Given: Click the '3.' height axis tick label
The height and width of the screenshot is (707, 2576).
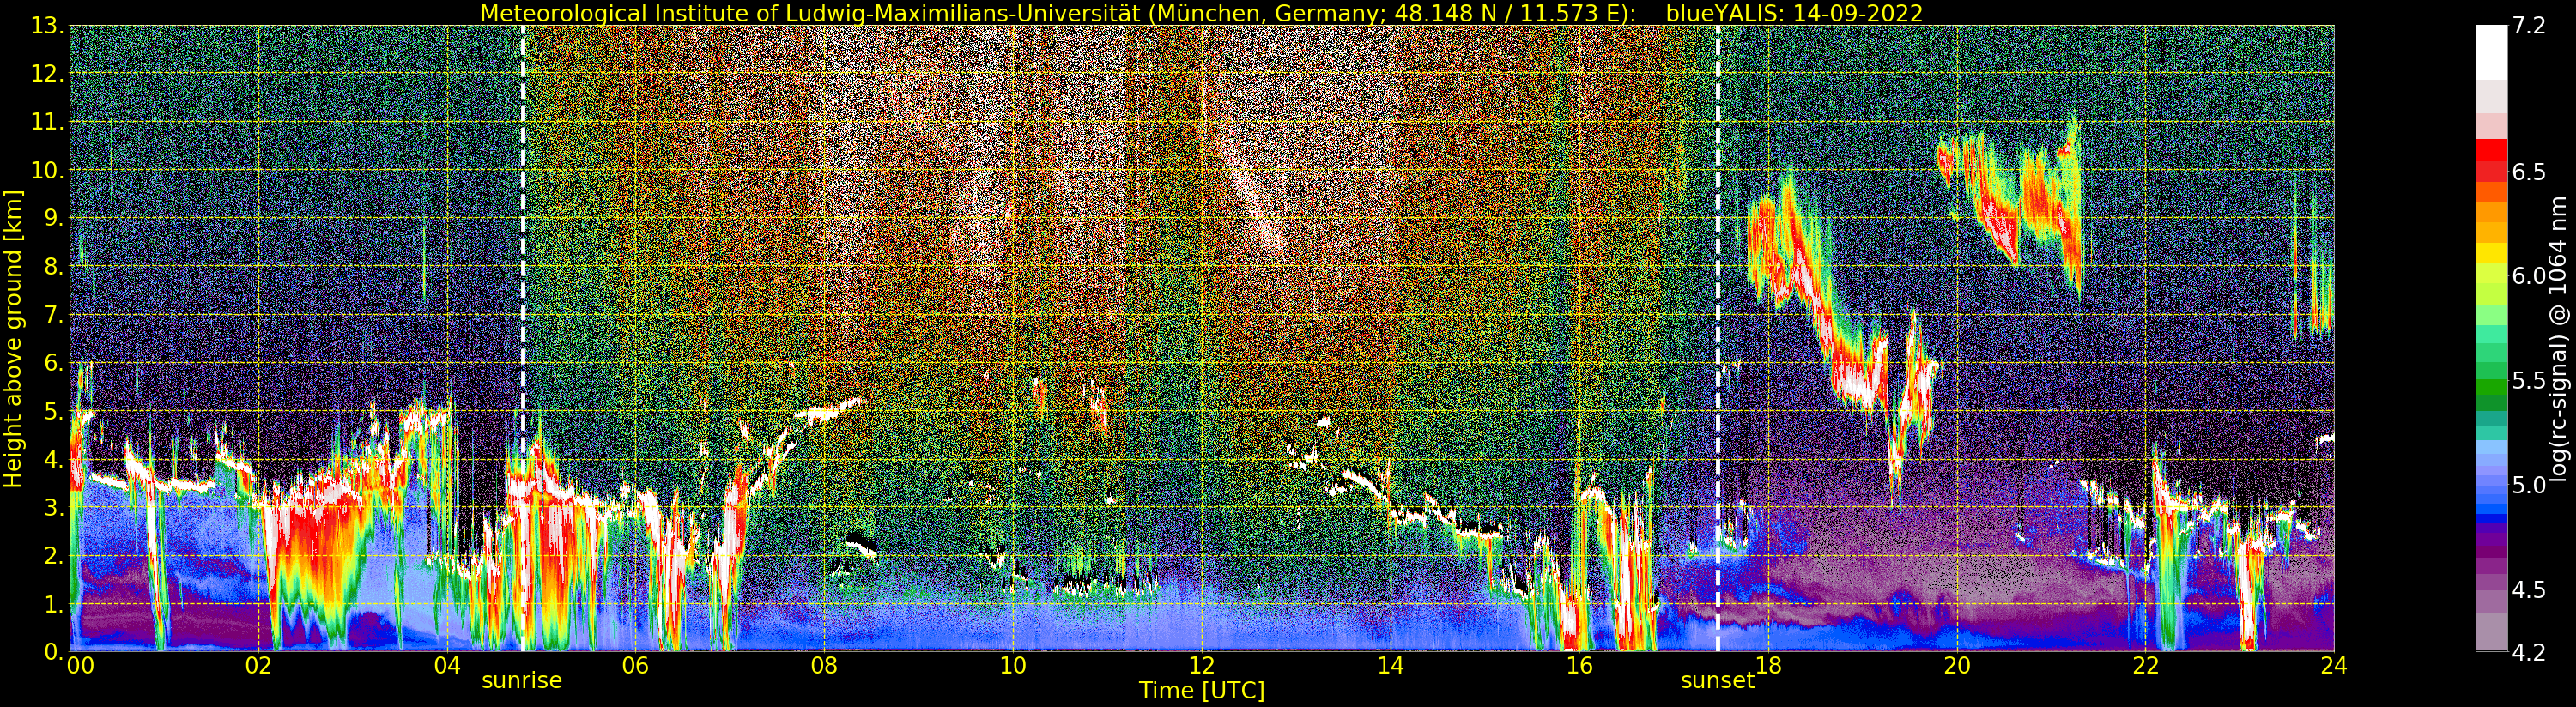Looking at the screenshot, I should pyautogui.click(x=53, y=507).
